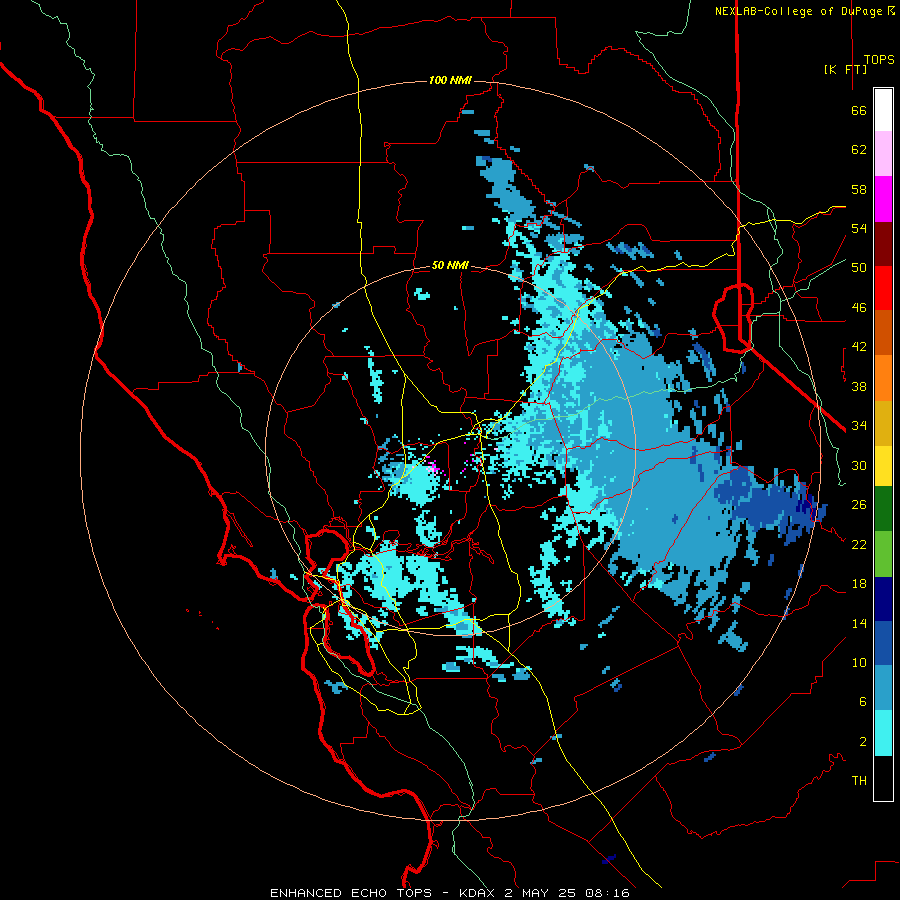Click the '14' legend value
Image resolution: width=900 pixels, height=900 pixels.
pos(859,623)
